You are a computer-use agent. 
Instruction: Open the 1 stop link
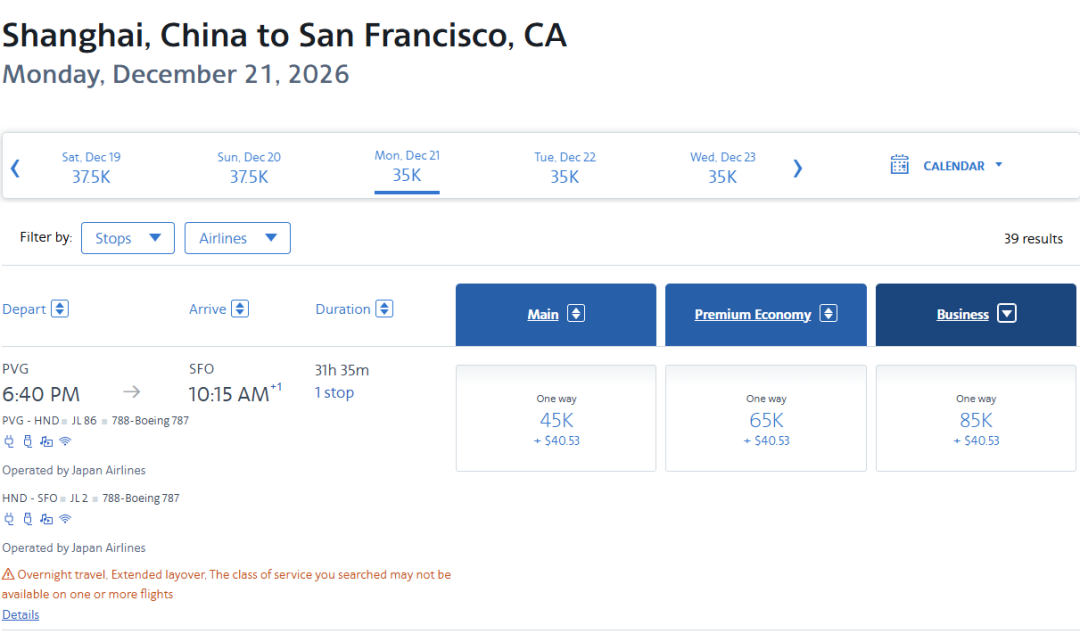tap(334, 393)
